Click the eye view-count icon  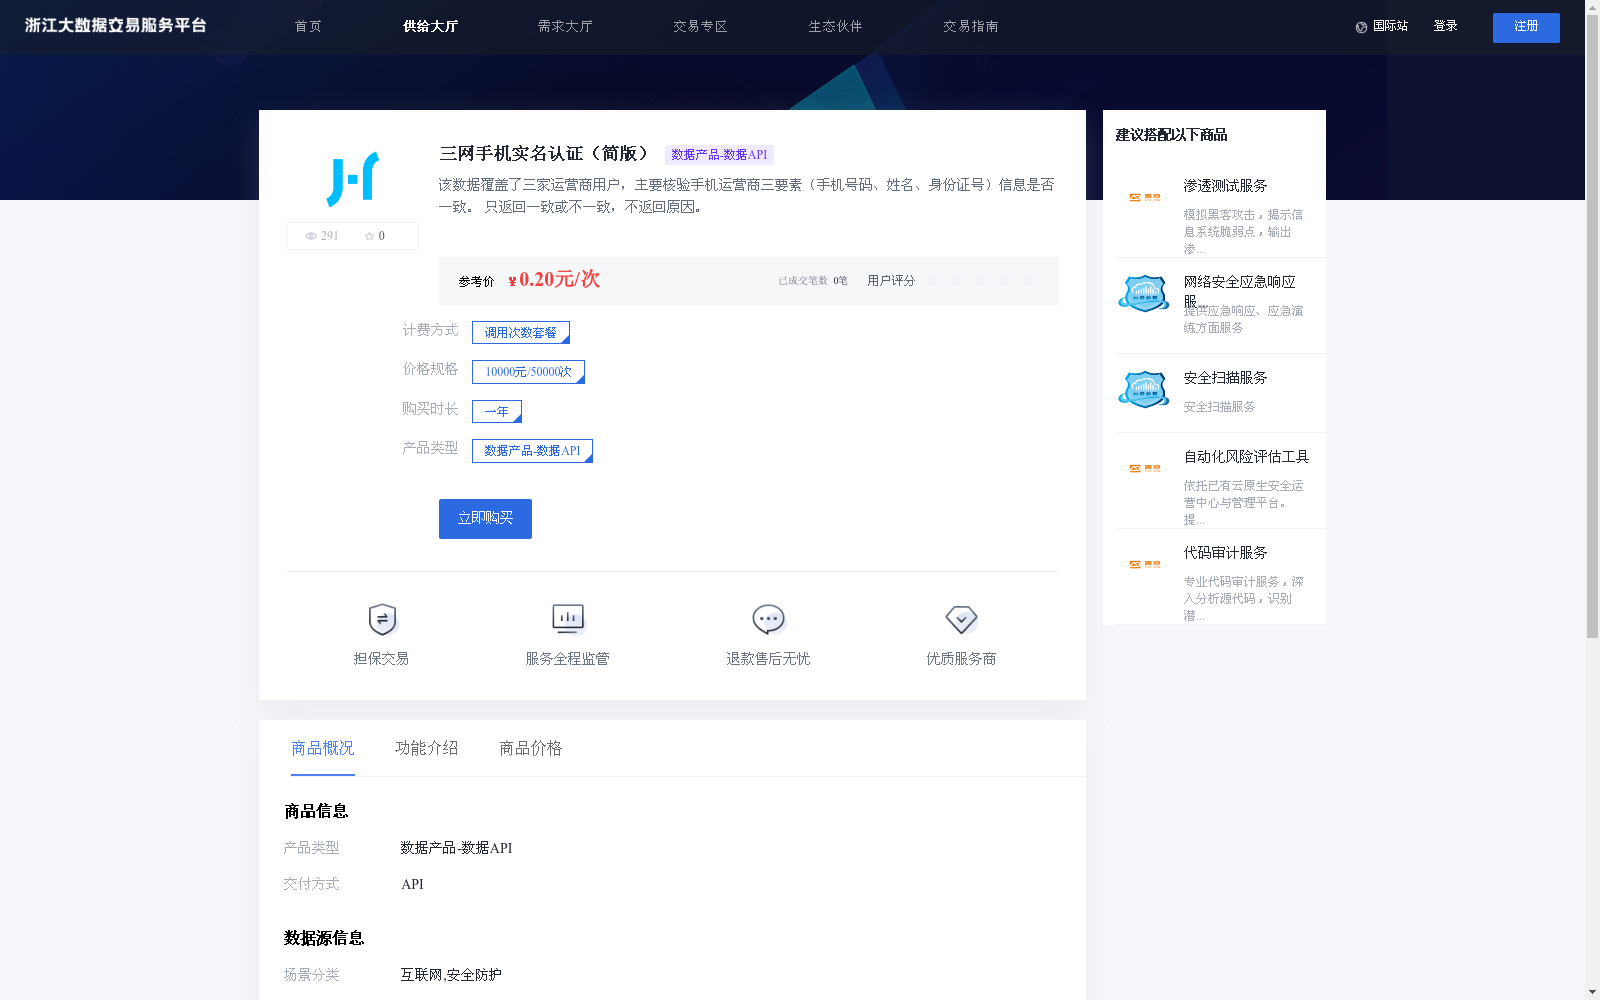click(311, 236)
